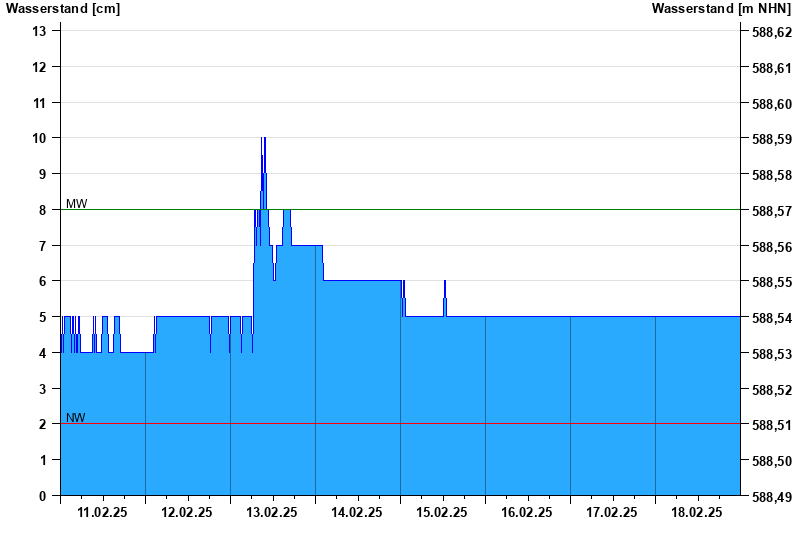Click the 16.02.25 date label
800x550 pixels.
(527, 512)
